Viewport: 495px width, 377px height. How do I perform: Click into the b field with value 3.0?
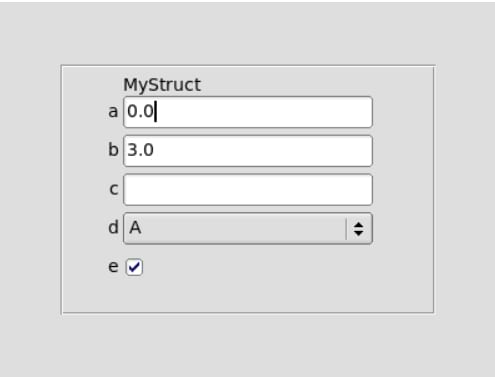(248, 151)
